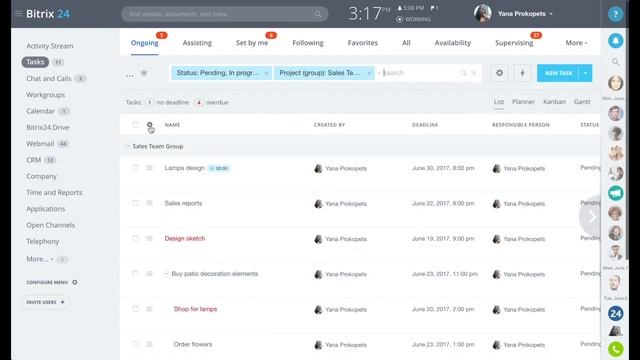This screenshot has height=360, width=640.
Task: Open the Following tab
Action: 308,42
